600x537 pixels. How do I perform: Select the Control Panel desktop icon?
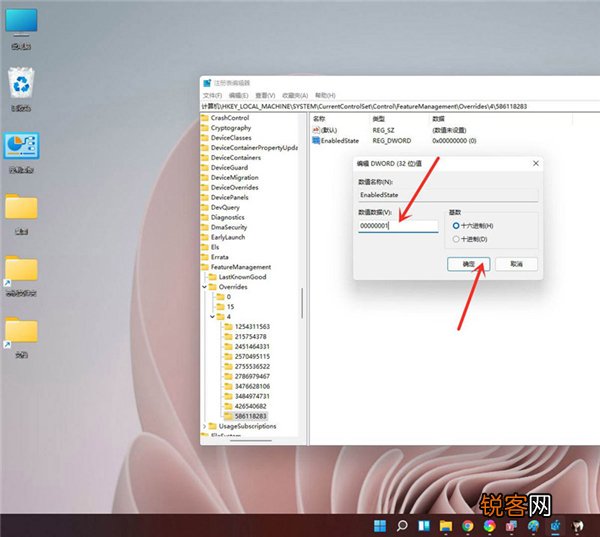21,152
